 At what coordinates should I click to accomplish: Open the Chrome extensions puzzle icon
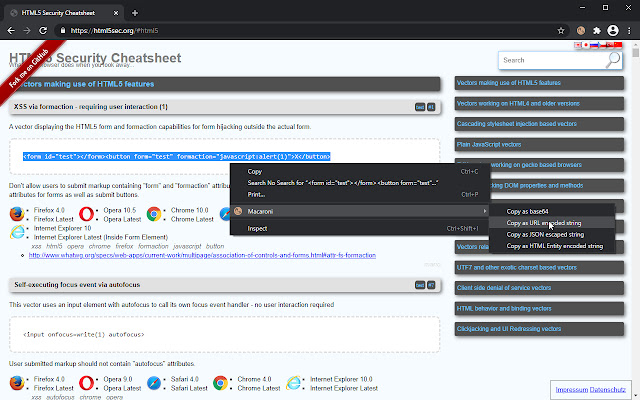(x=597, y=30)
